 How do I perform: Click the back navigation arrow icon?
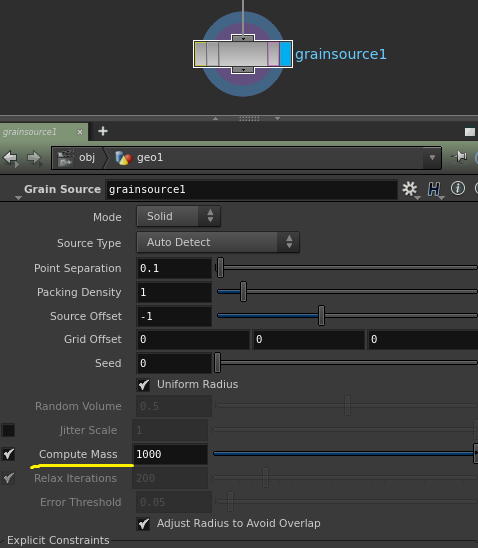pos(10,158)
